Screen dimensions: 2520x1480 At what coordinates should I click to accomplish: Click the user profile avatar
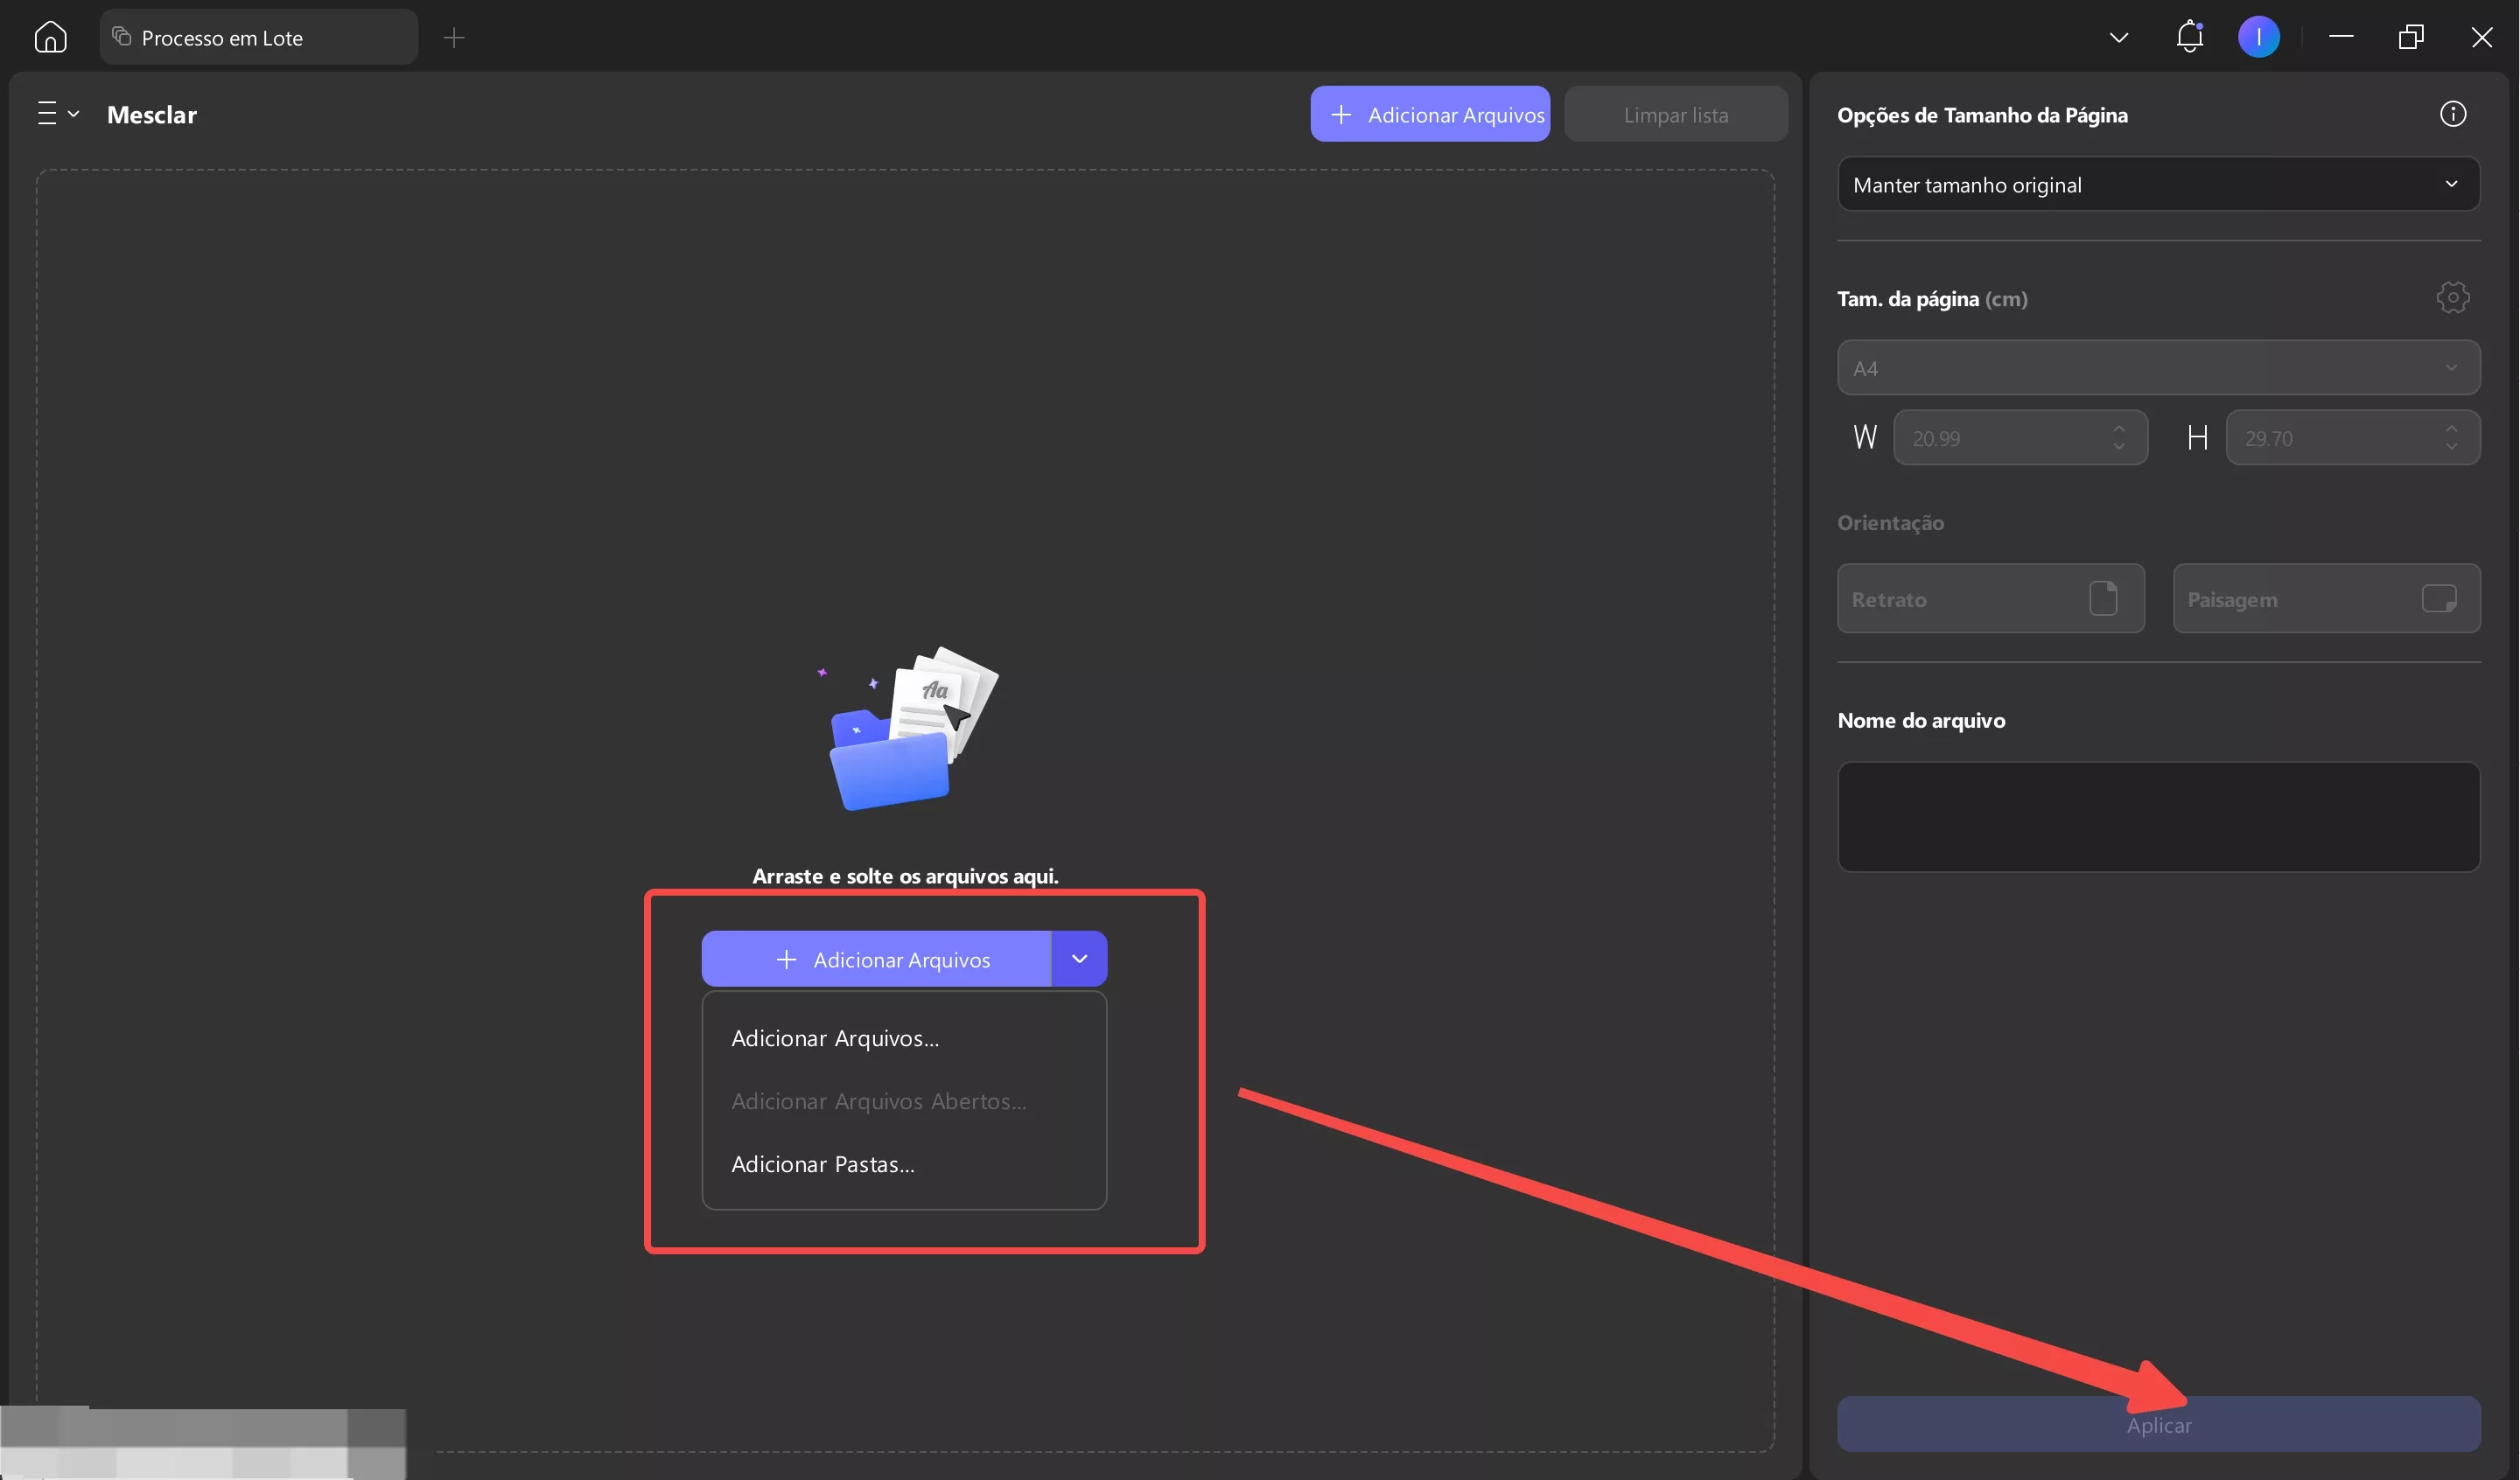tap(2258, 37)
